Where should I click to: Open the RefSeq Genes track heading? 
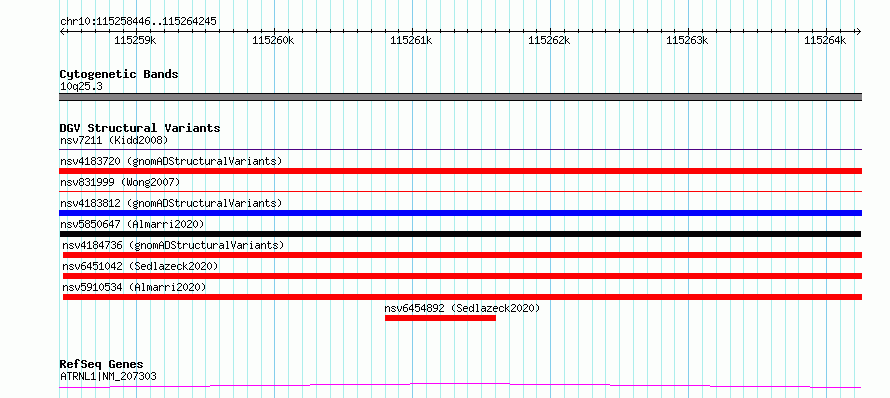coord(102,364)
